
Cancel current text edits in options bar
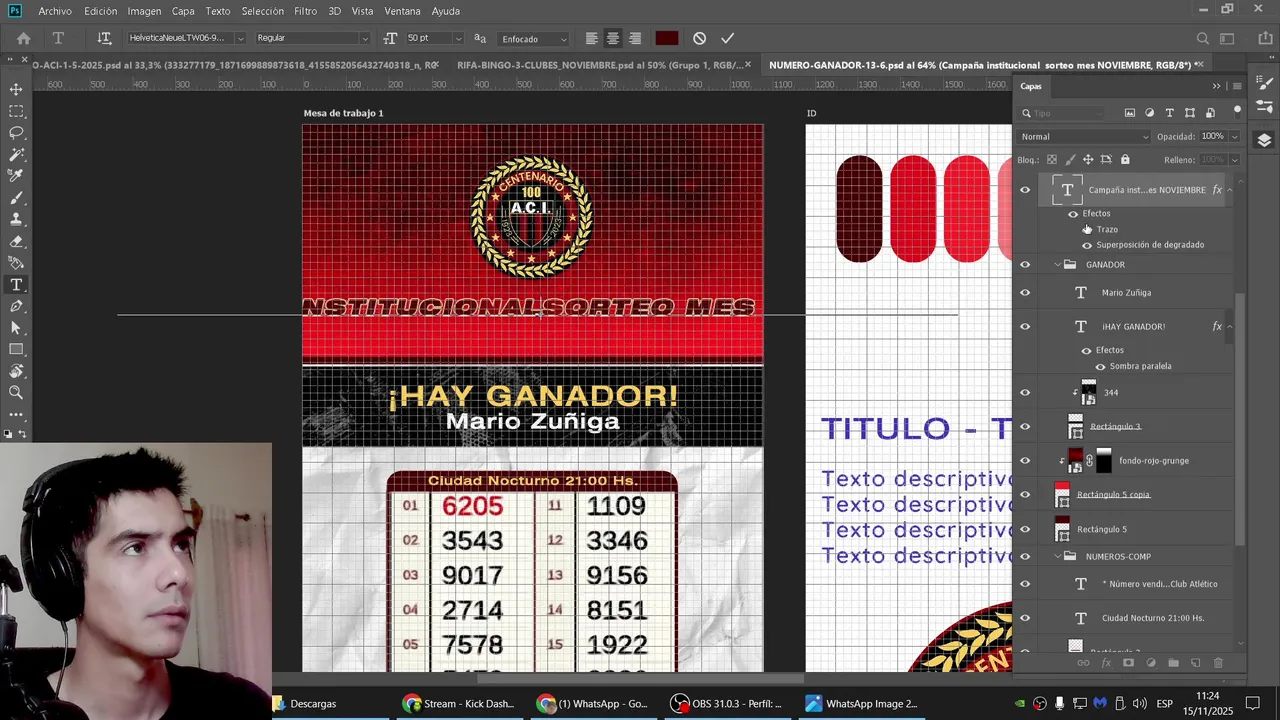[x=699, y=38]
